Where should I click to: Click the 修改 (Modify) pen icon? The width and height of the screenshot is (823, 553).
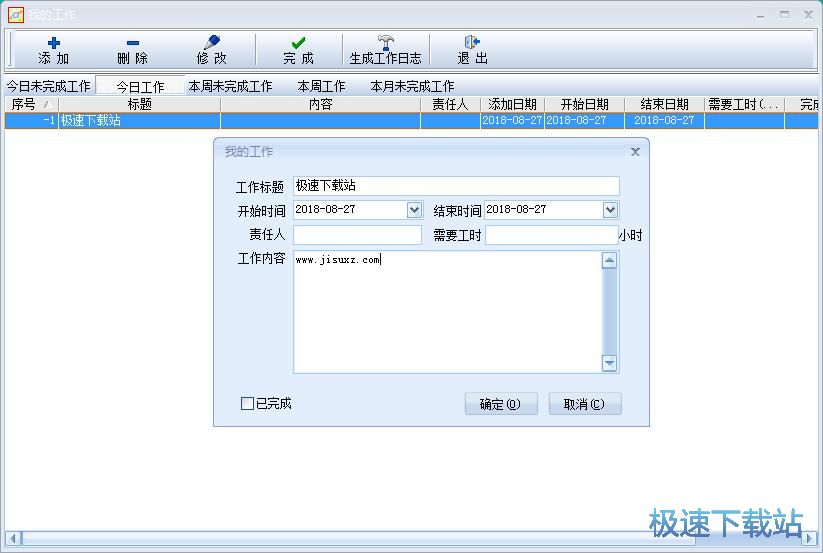coord(212,42)
